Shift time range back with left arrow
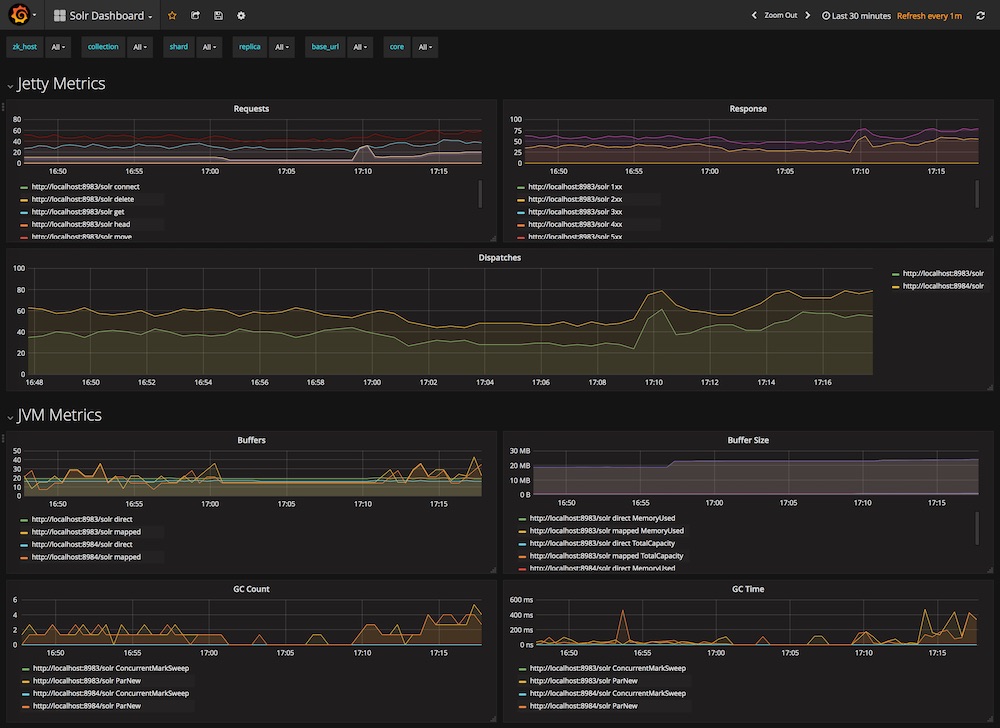Image resolution: width=1000 pixels, height=728 pixels. [x=754, y=16]
